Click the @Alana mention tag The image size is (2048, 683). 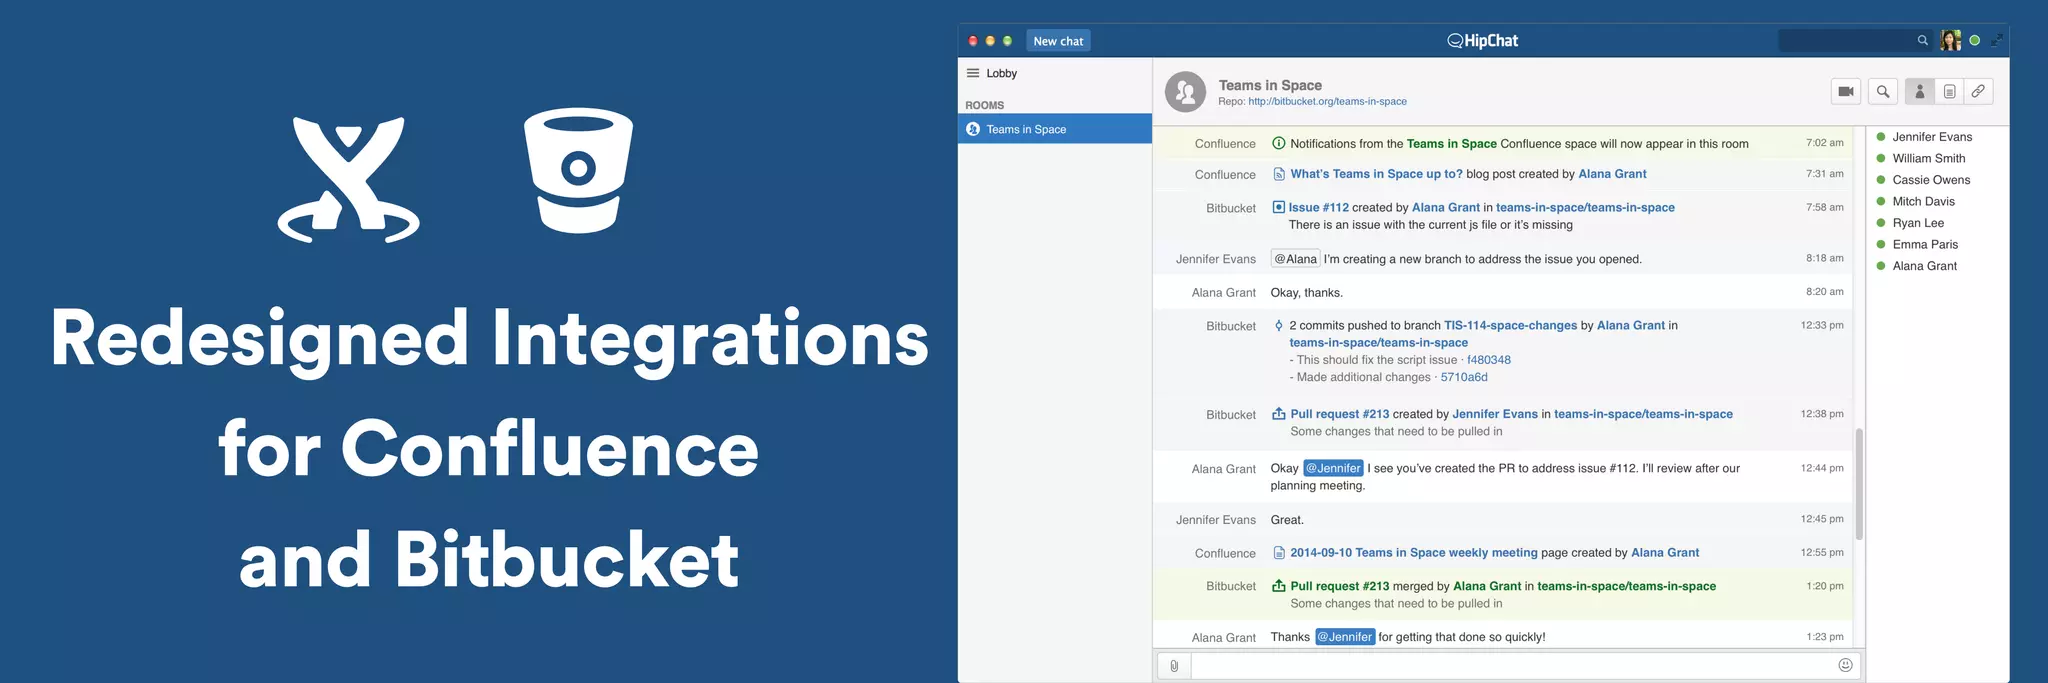1295,259
